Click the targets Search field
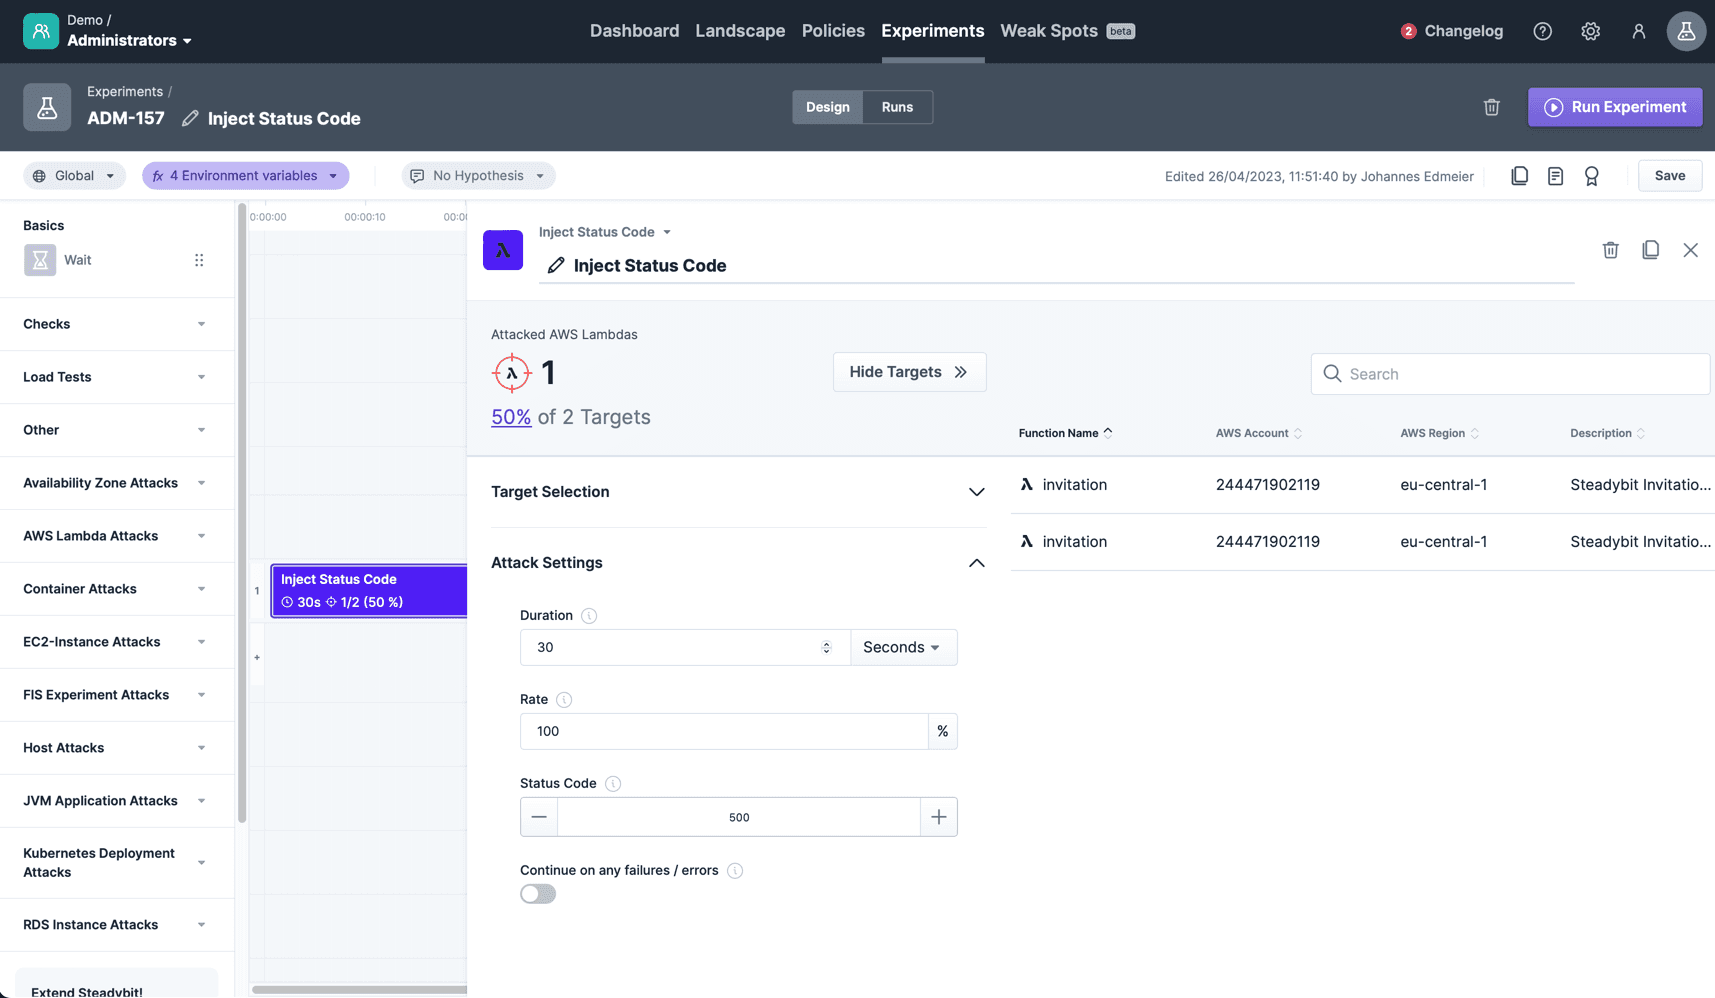Screen dimensions: 1715x998 tap(1509, 373)
